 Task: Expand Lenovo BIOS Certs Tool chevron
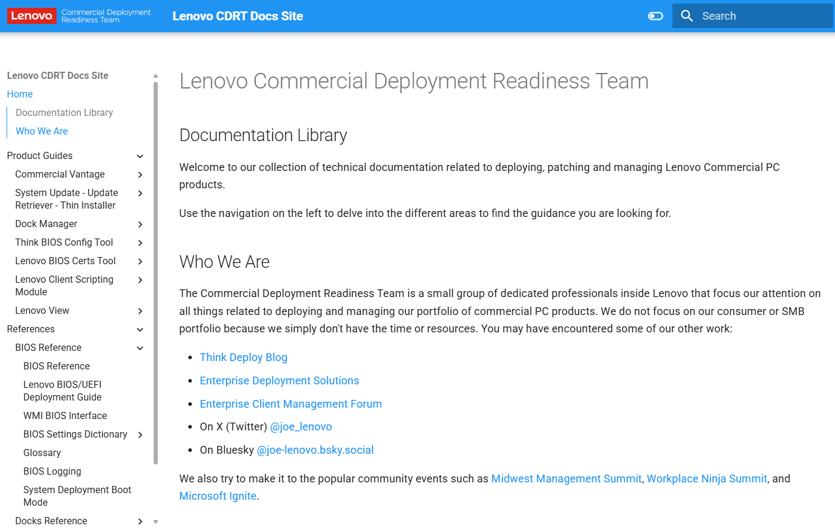click(140, 261)
